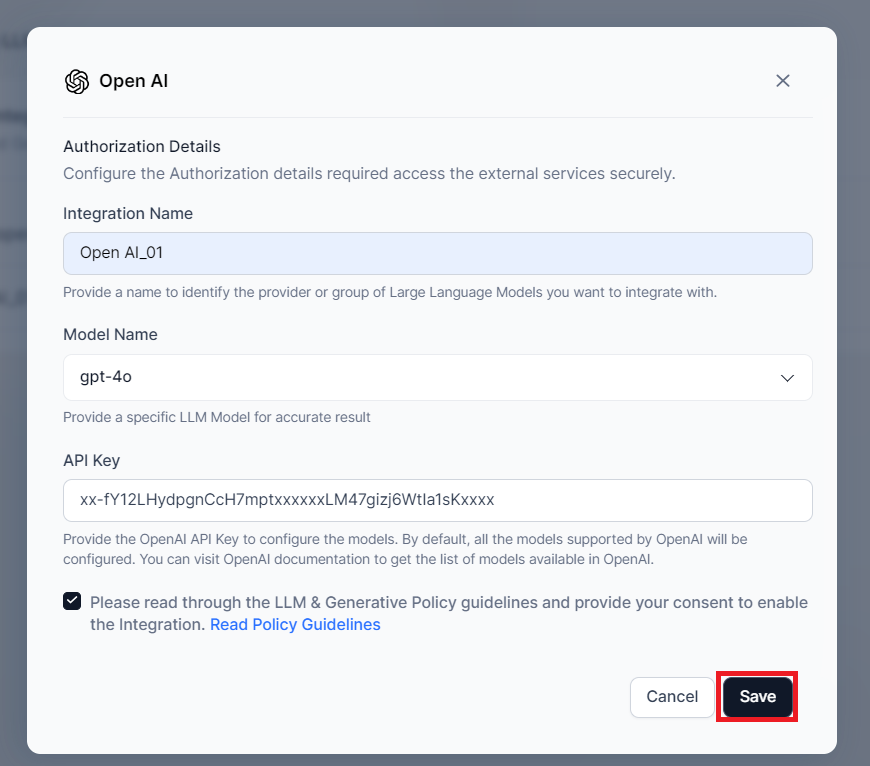
Task: Click the Integration Name field label
Action: (x=128, y=213)
